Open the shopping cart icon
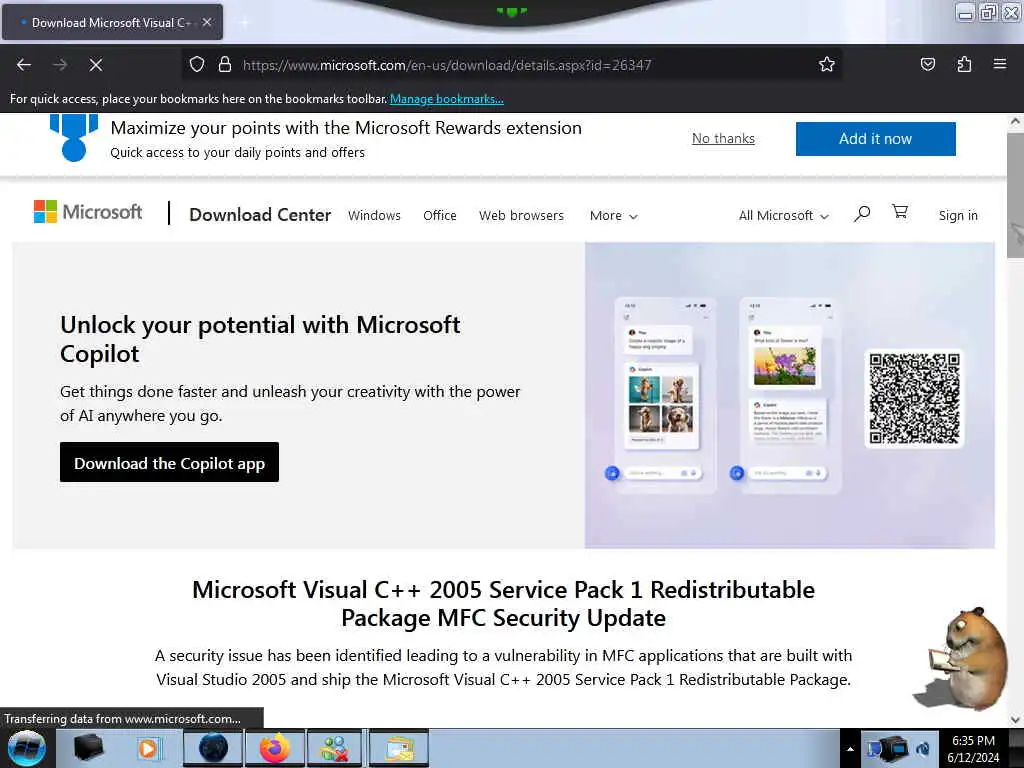 (x=900, y=212)
